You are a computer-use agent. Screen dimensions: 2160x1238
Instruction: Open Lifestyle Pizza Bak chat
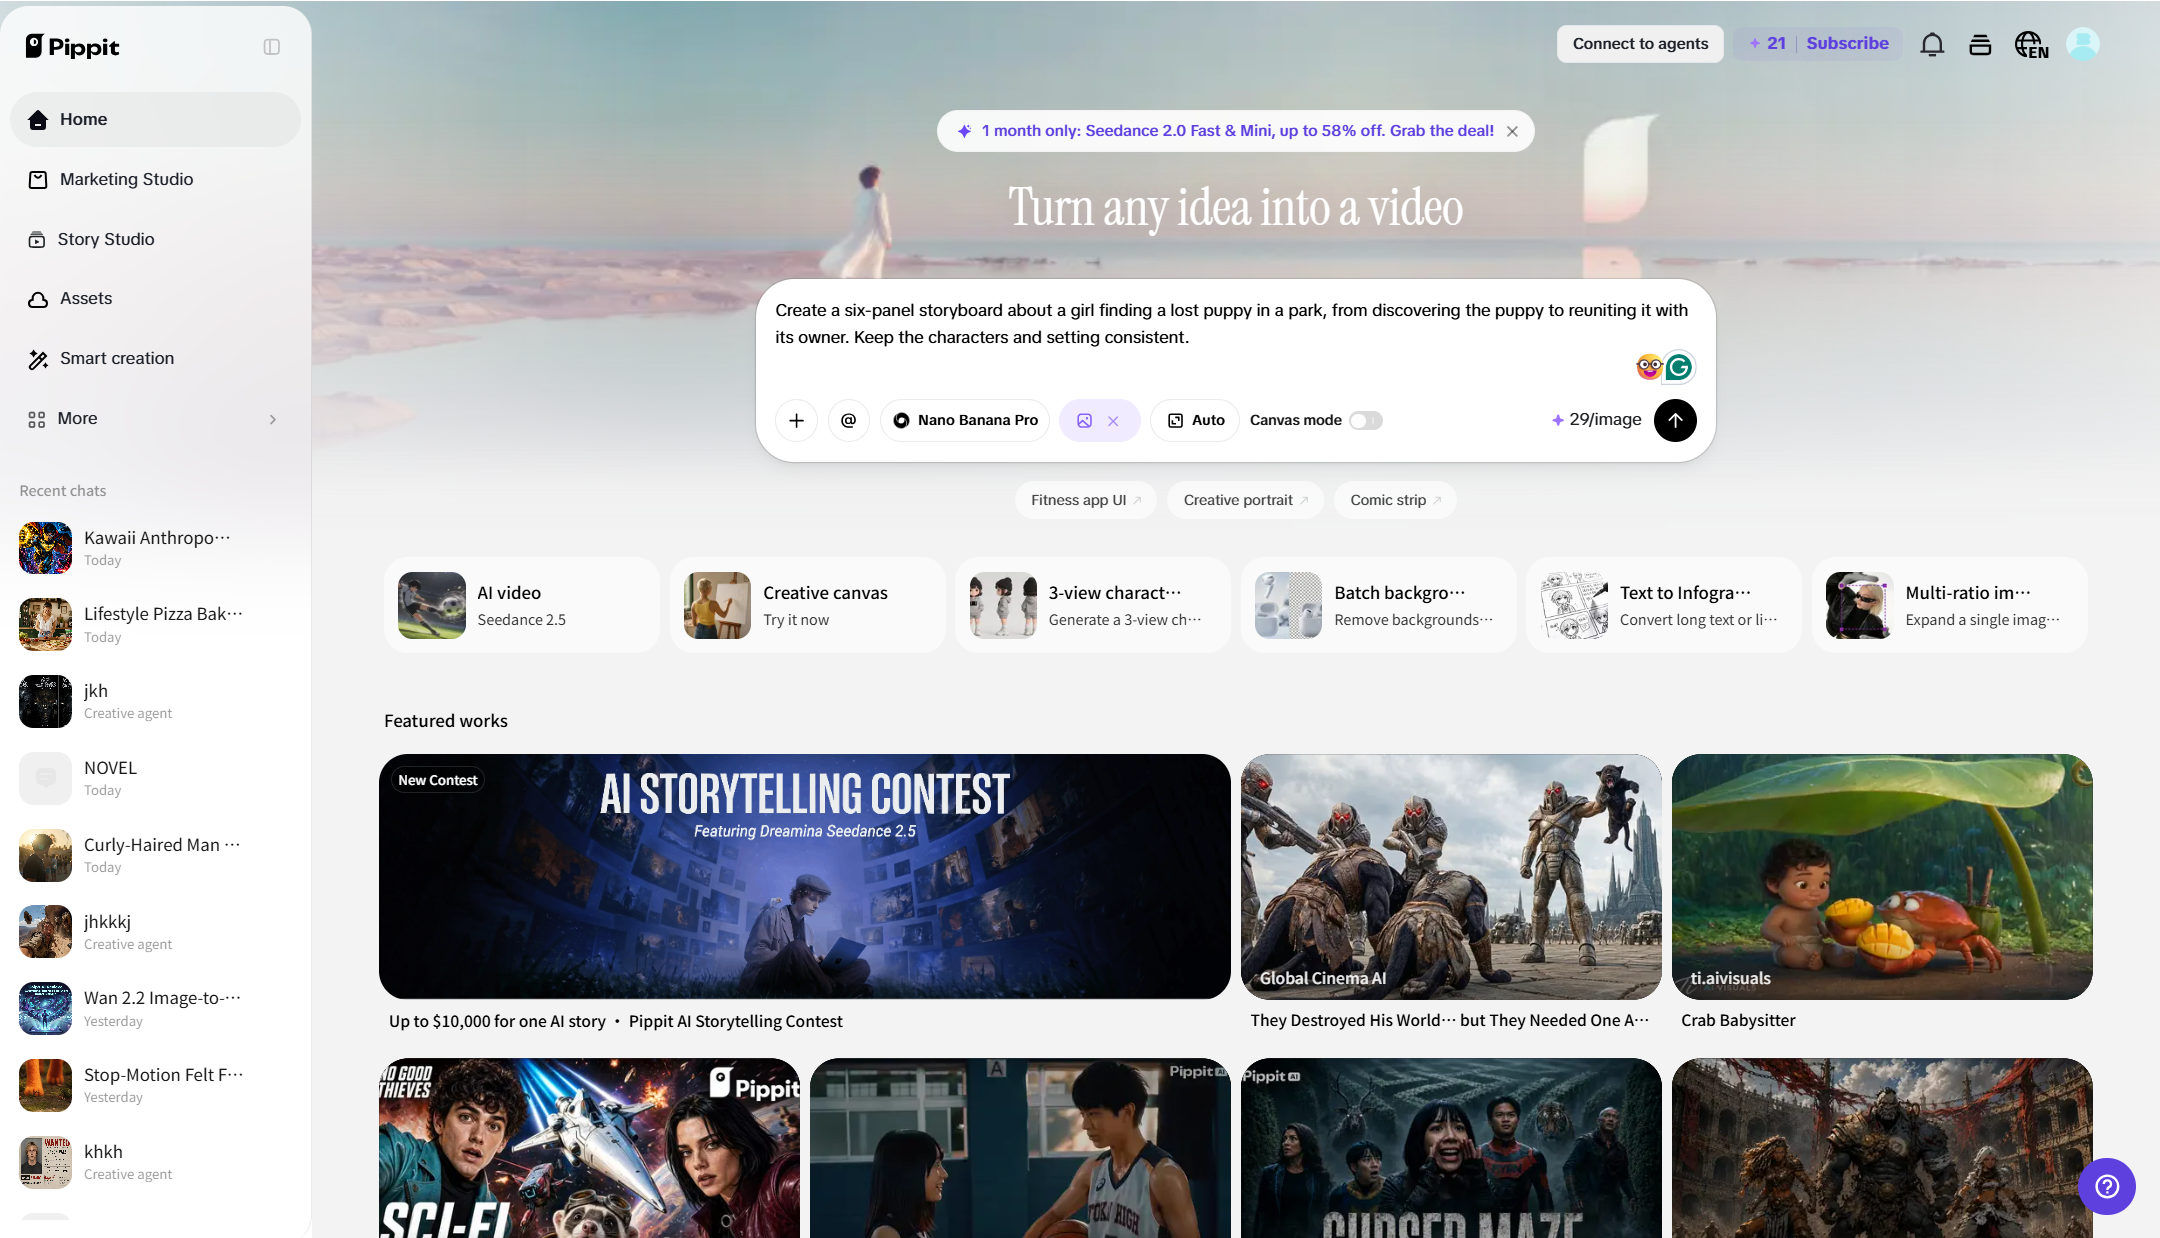[x=155, y=625]
